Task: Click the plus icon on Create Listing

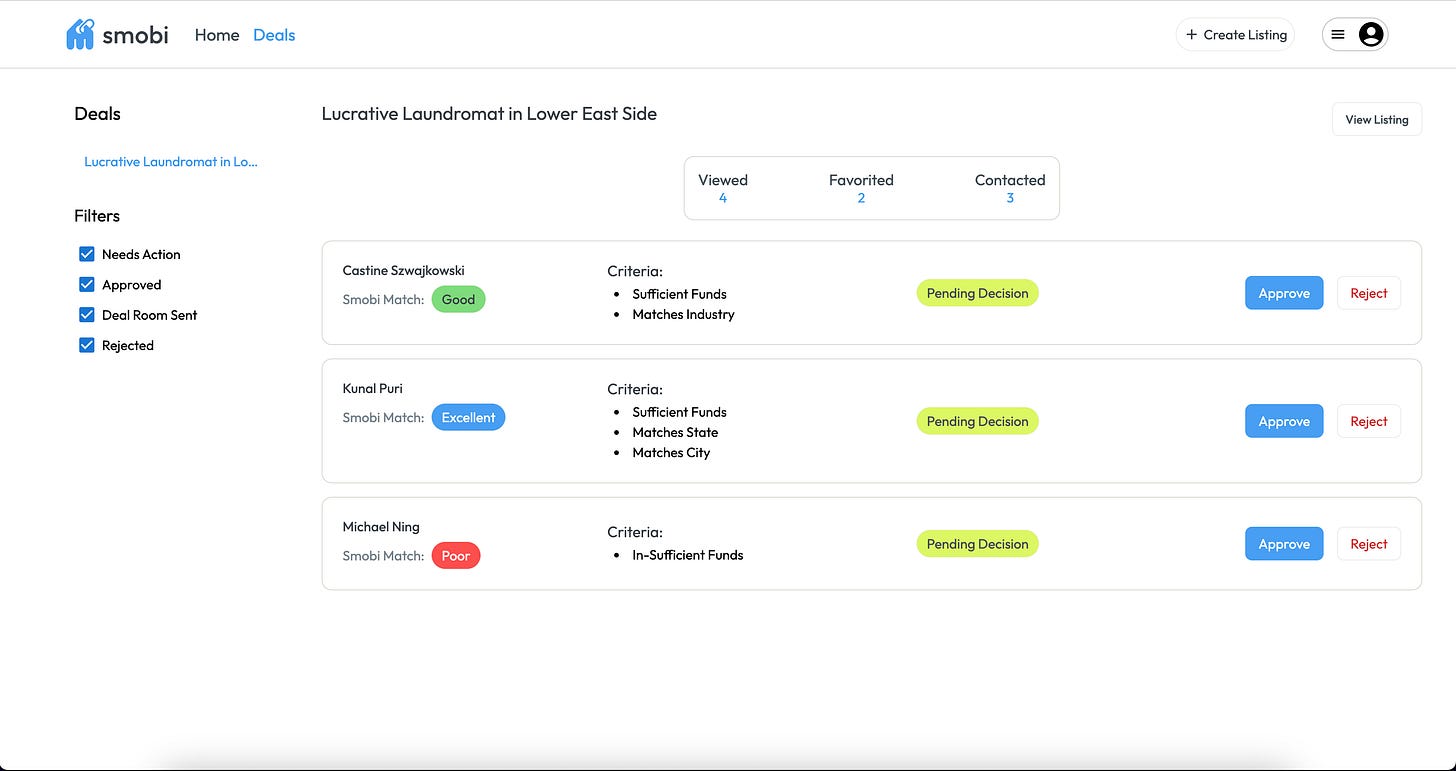Action: [x=1191, y=33]
